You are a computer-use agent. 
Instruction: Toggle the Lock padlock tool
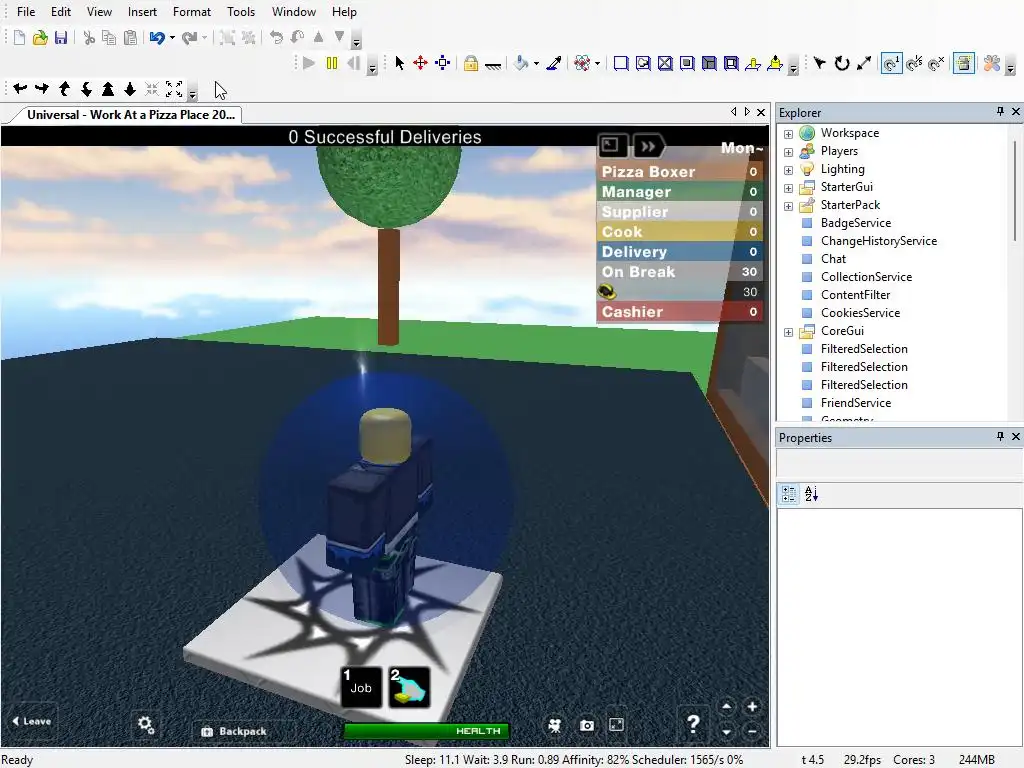[471, 63]
